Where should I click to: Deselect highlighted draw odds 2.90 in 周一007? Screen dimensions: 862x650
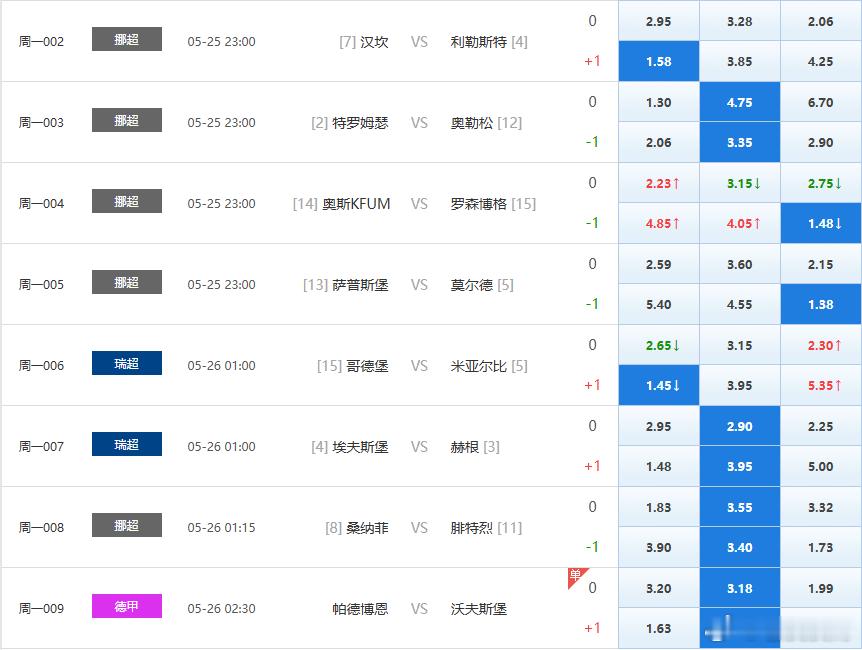[x=739, y=426]
